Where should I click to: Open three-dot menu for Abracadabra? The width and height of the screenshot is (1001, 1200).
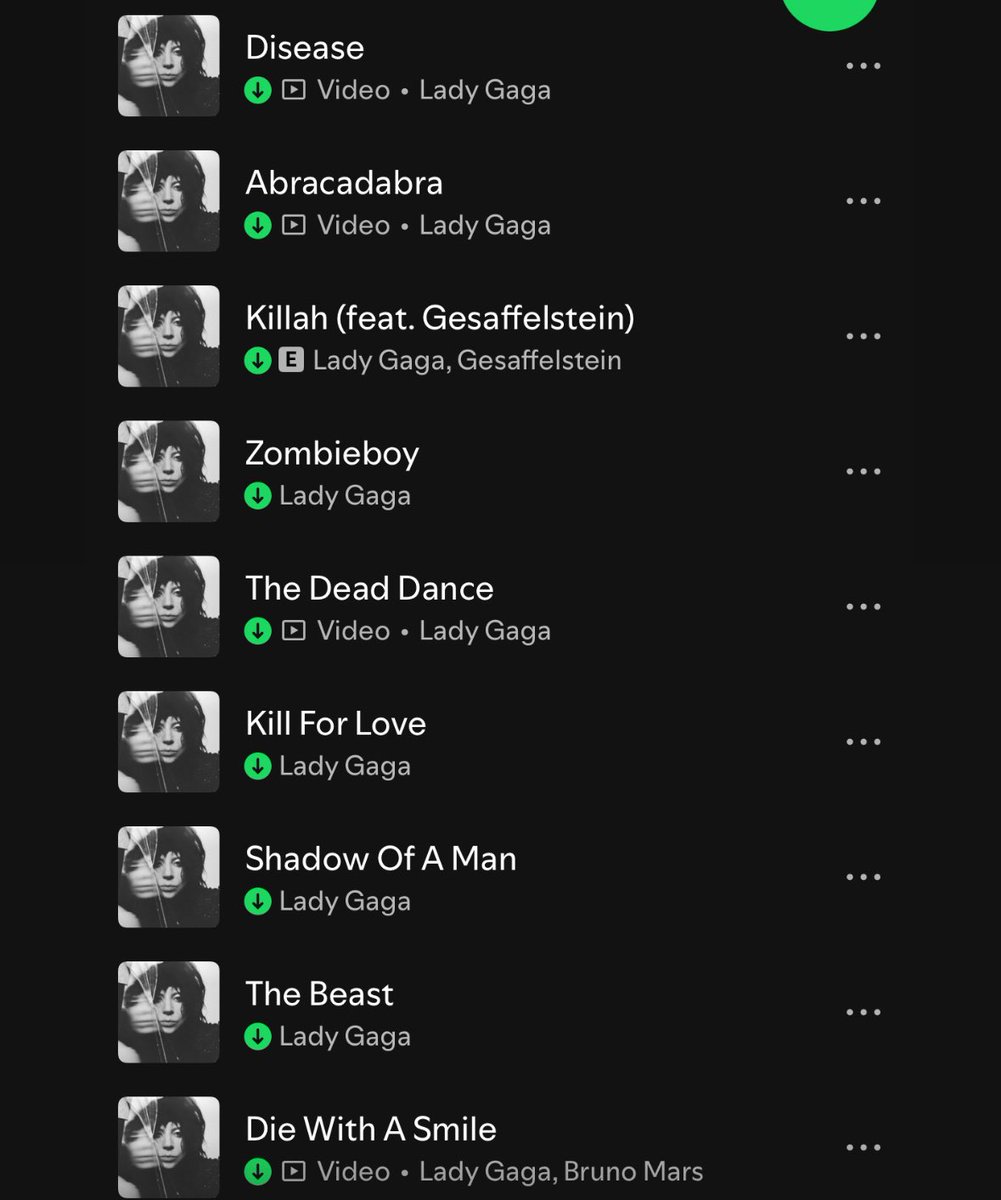(x=863, y=201)
